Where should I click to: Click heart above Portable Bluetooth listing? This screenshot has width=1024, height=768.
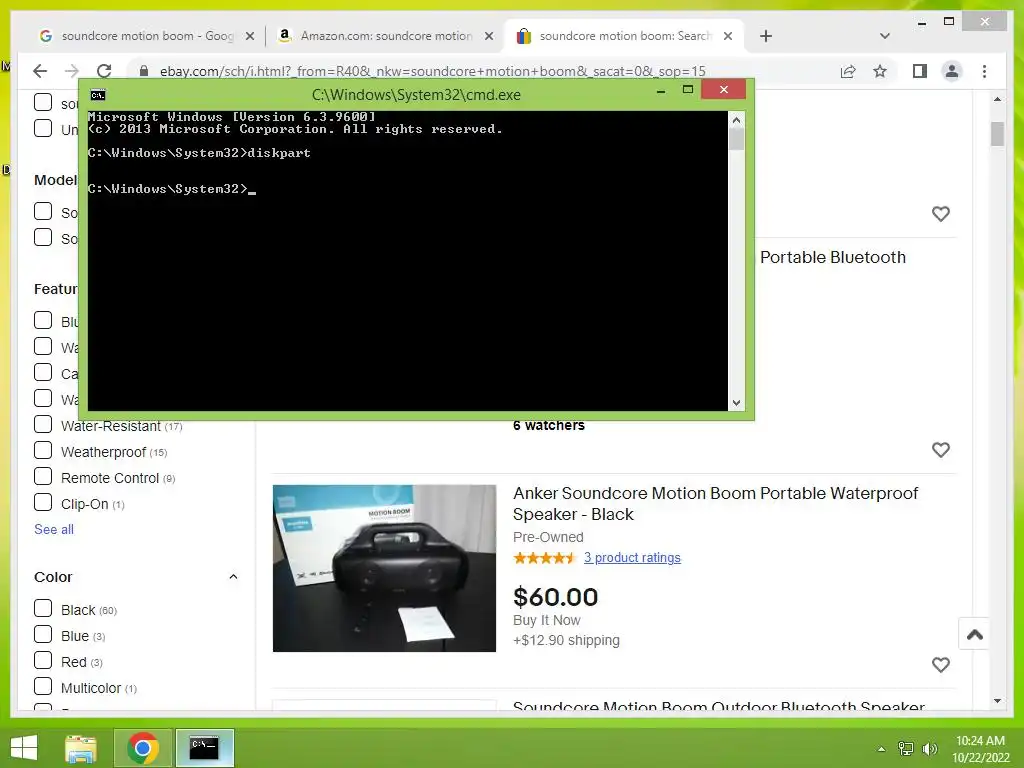coord(940,214)
